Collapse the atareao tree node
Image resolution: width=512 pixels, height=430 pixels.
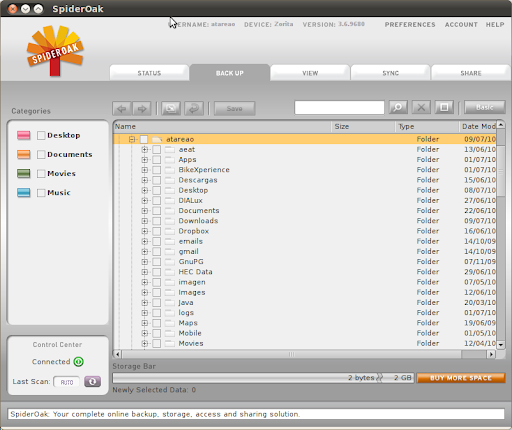click(x=132, y=139)
